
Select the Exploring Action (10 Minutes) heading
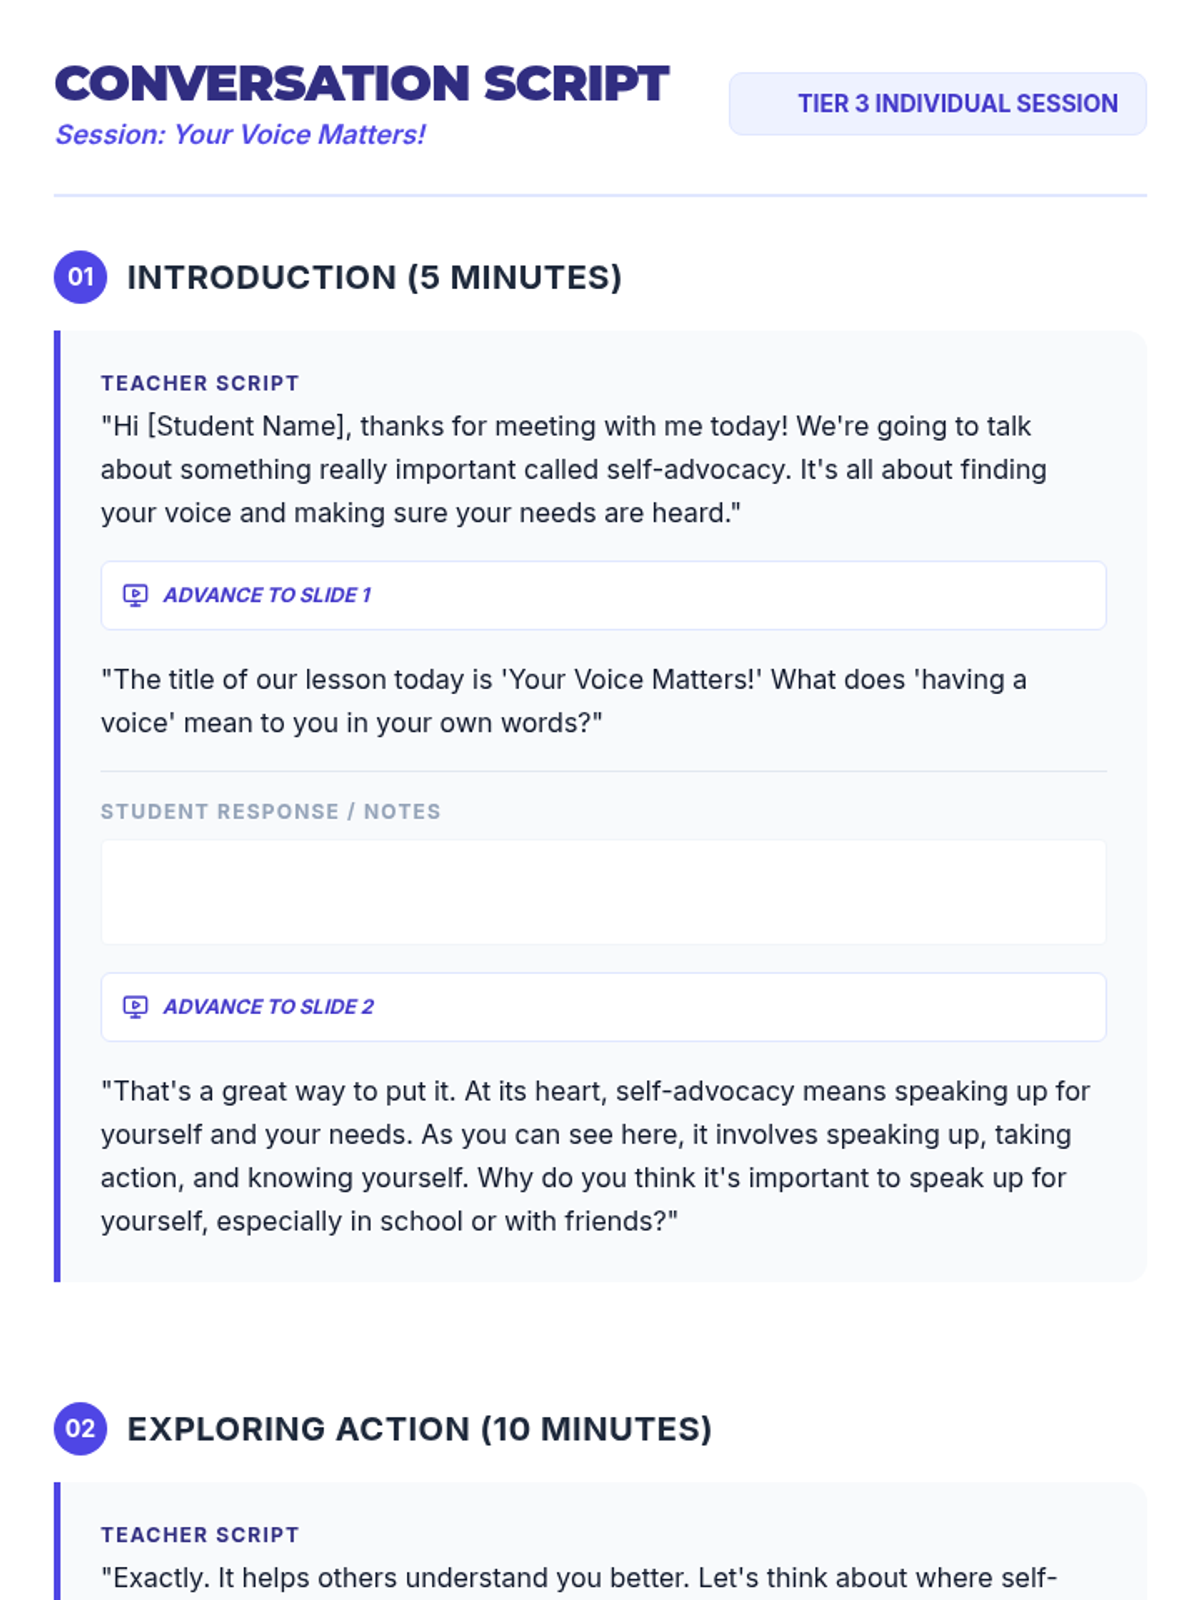[x=419, y=1429]
